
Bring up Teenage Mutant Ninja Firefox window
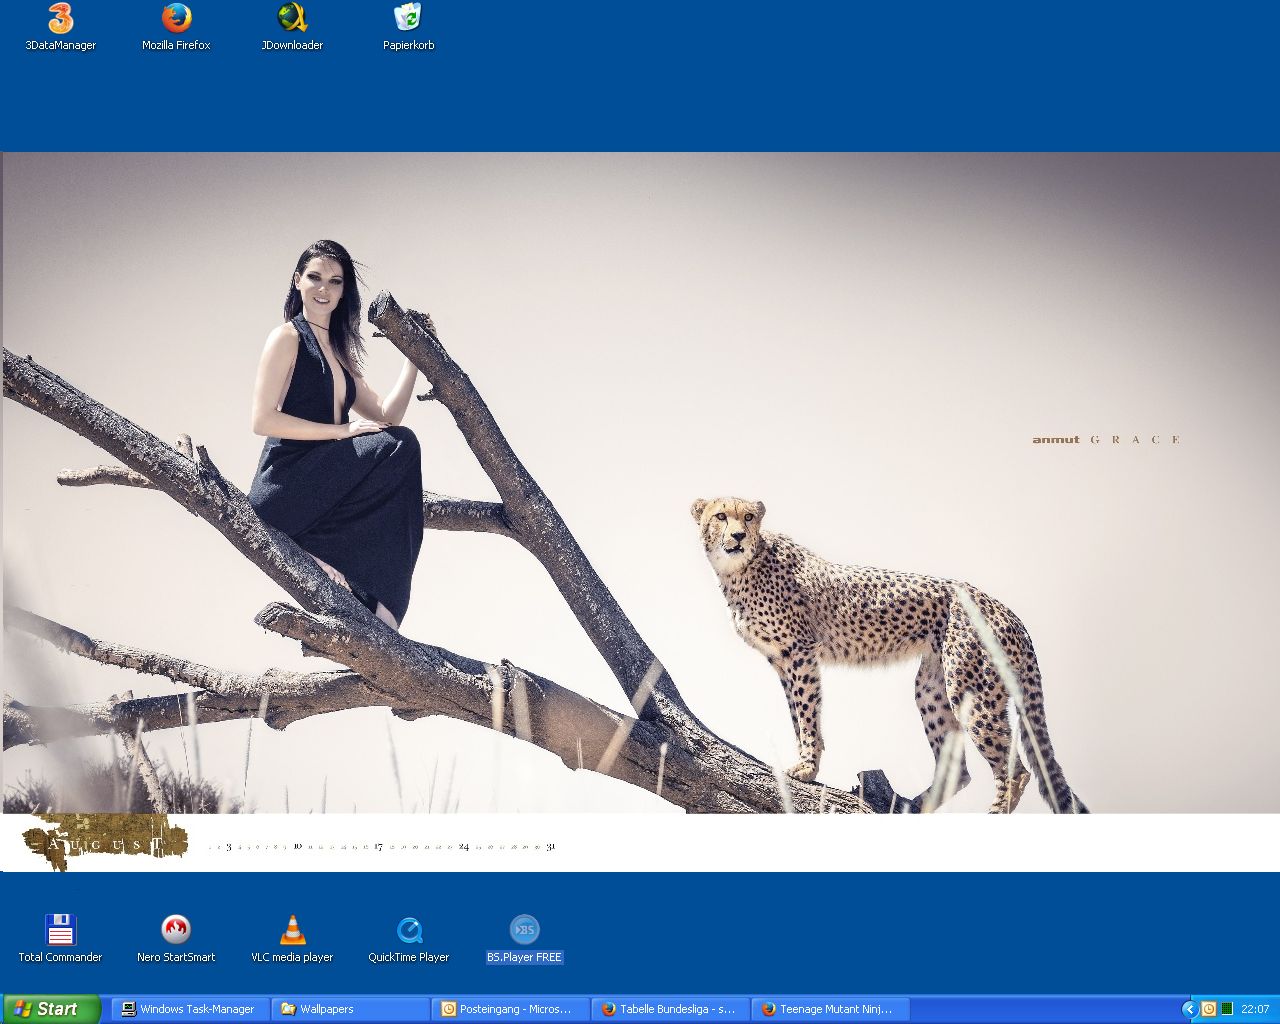click(x=830, y=1009)
